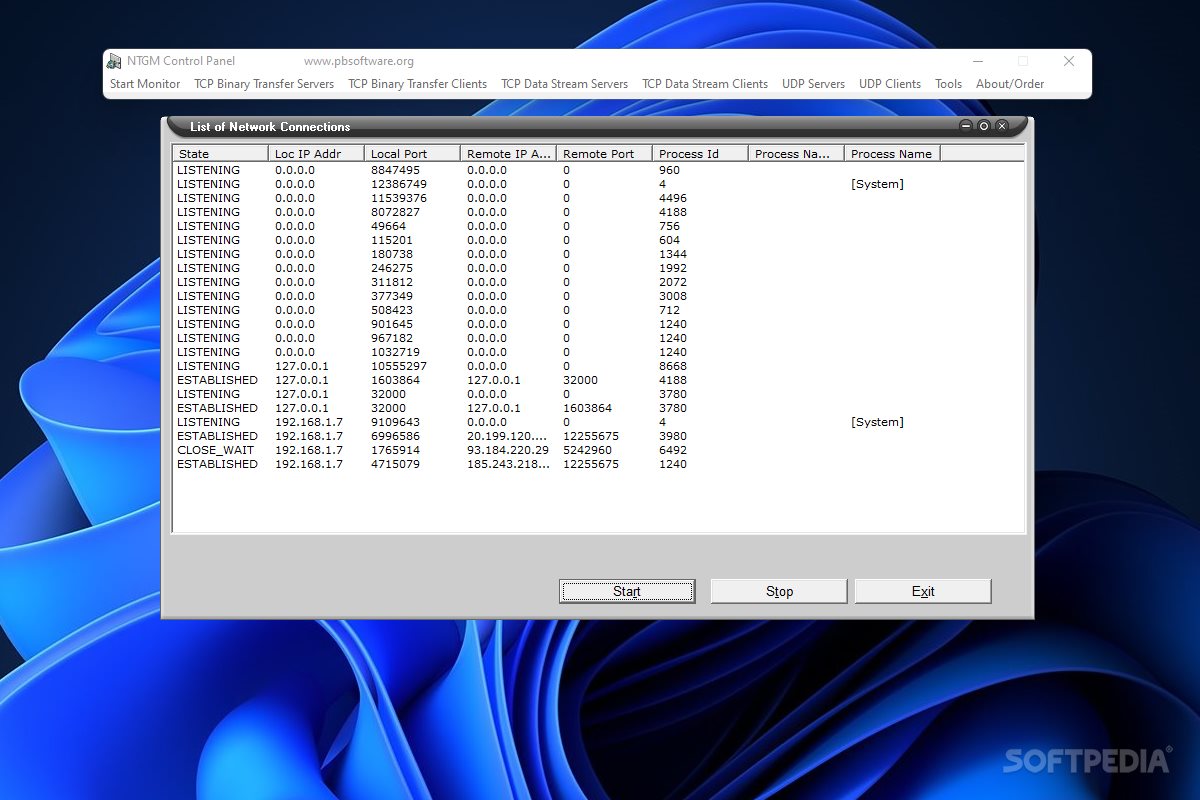The width and height of the screenshot is (1200, 800).
Task: Click process ID 960
Action: point(669,170)
